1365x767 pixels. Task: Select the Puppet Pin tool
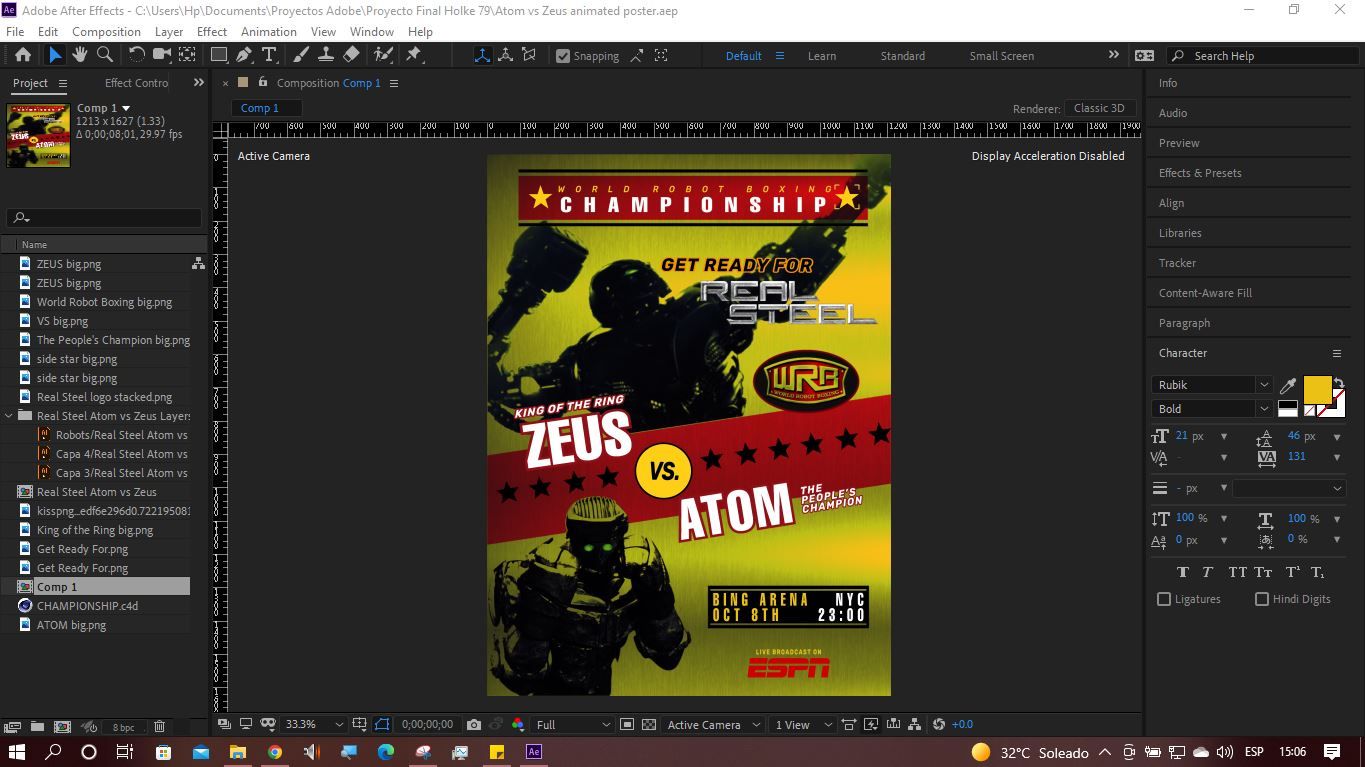click(414, 56)
